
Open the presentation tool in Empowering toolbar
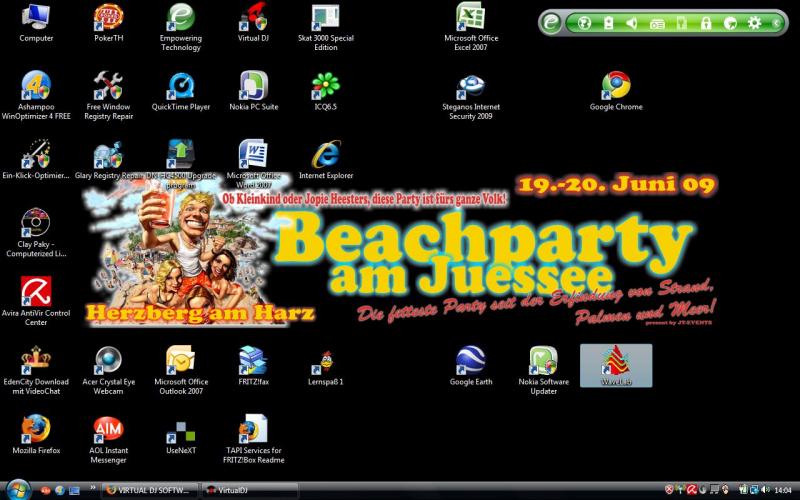[x=657, y=23]
